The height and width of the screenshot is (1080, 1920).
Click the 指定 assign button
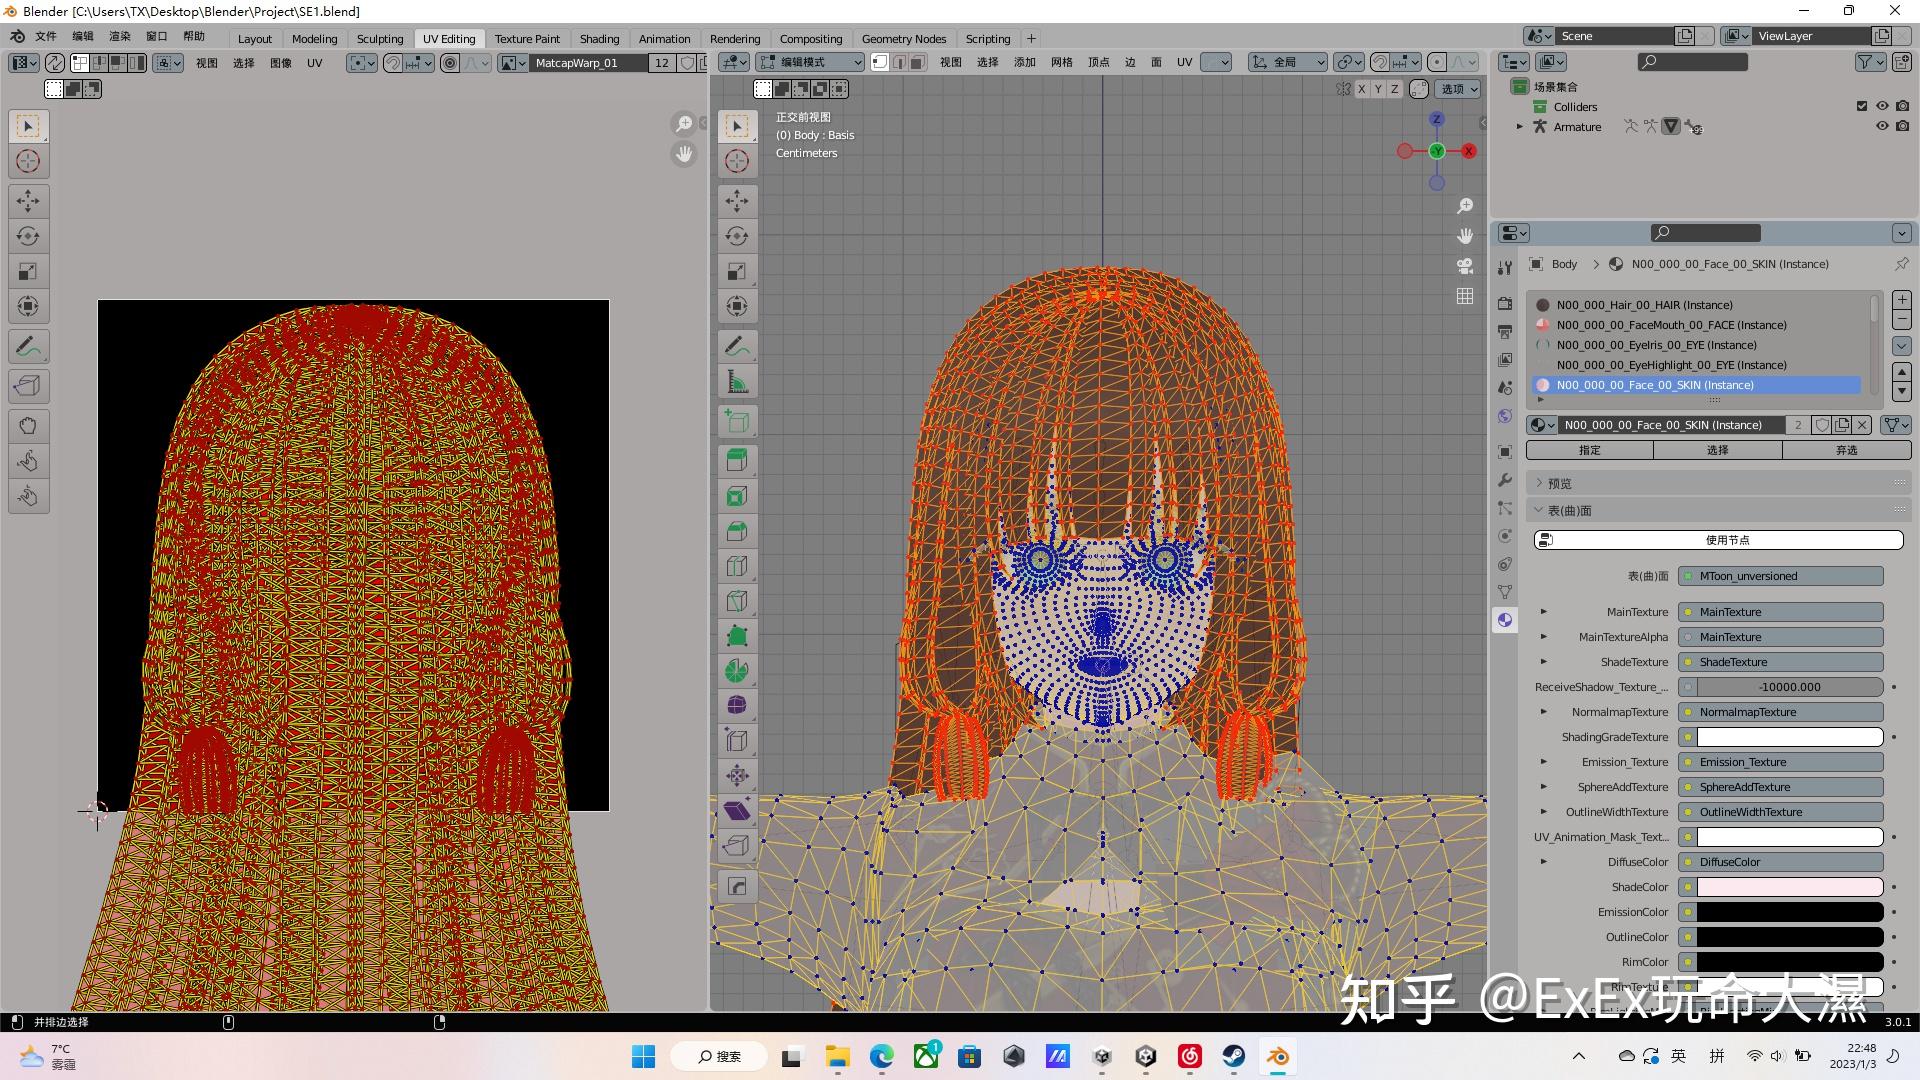tap(1589, 451)
